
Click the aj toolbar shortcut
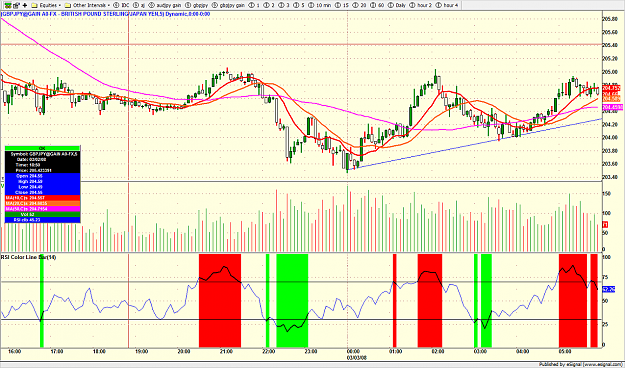pyautogui.click(x=139, y=5)
